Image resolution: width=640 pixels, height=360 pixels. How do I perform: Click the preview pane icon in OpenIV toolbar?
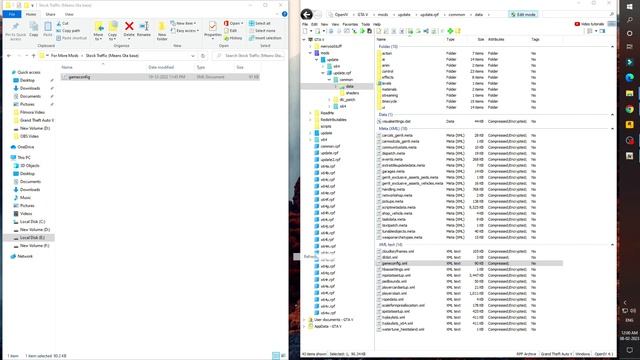pyautogui.click(x=602, y=31)
